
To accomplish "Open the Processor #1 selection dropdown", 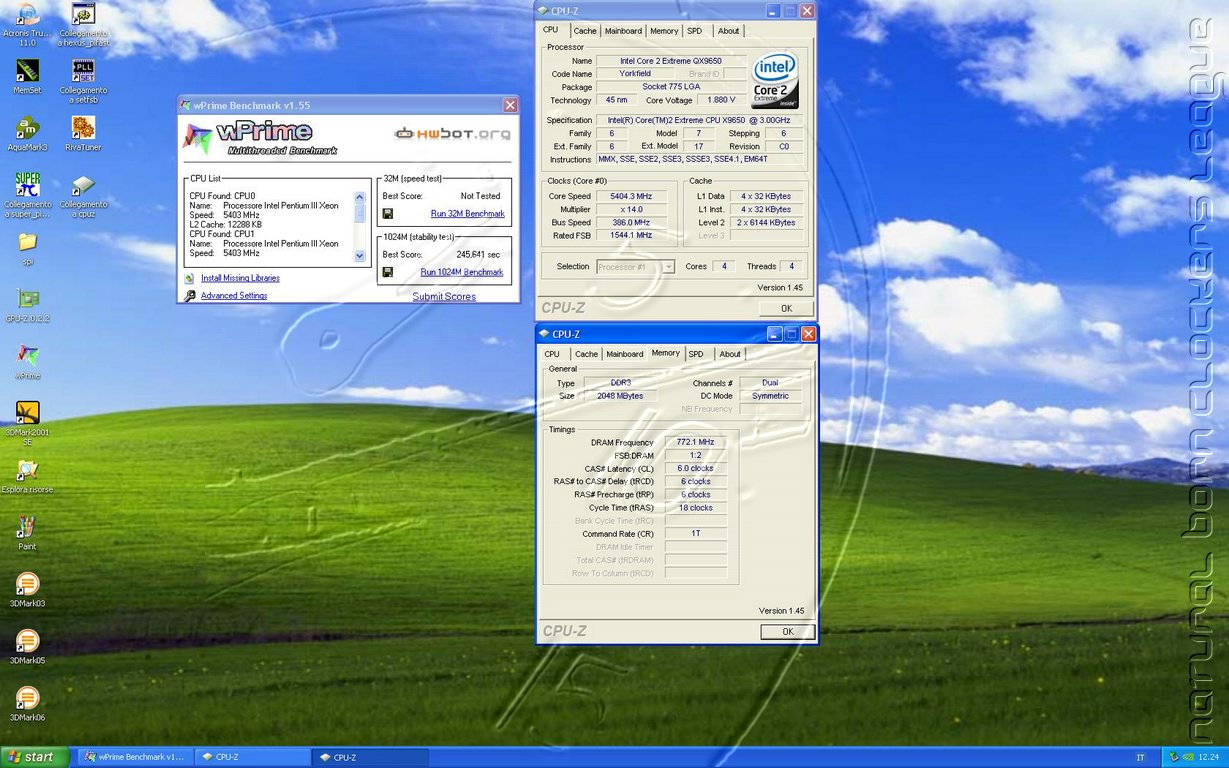I will (x=636, y=267).
